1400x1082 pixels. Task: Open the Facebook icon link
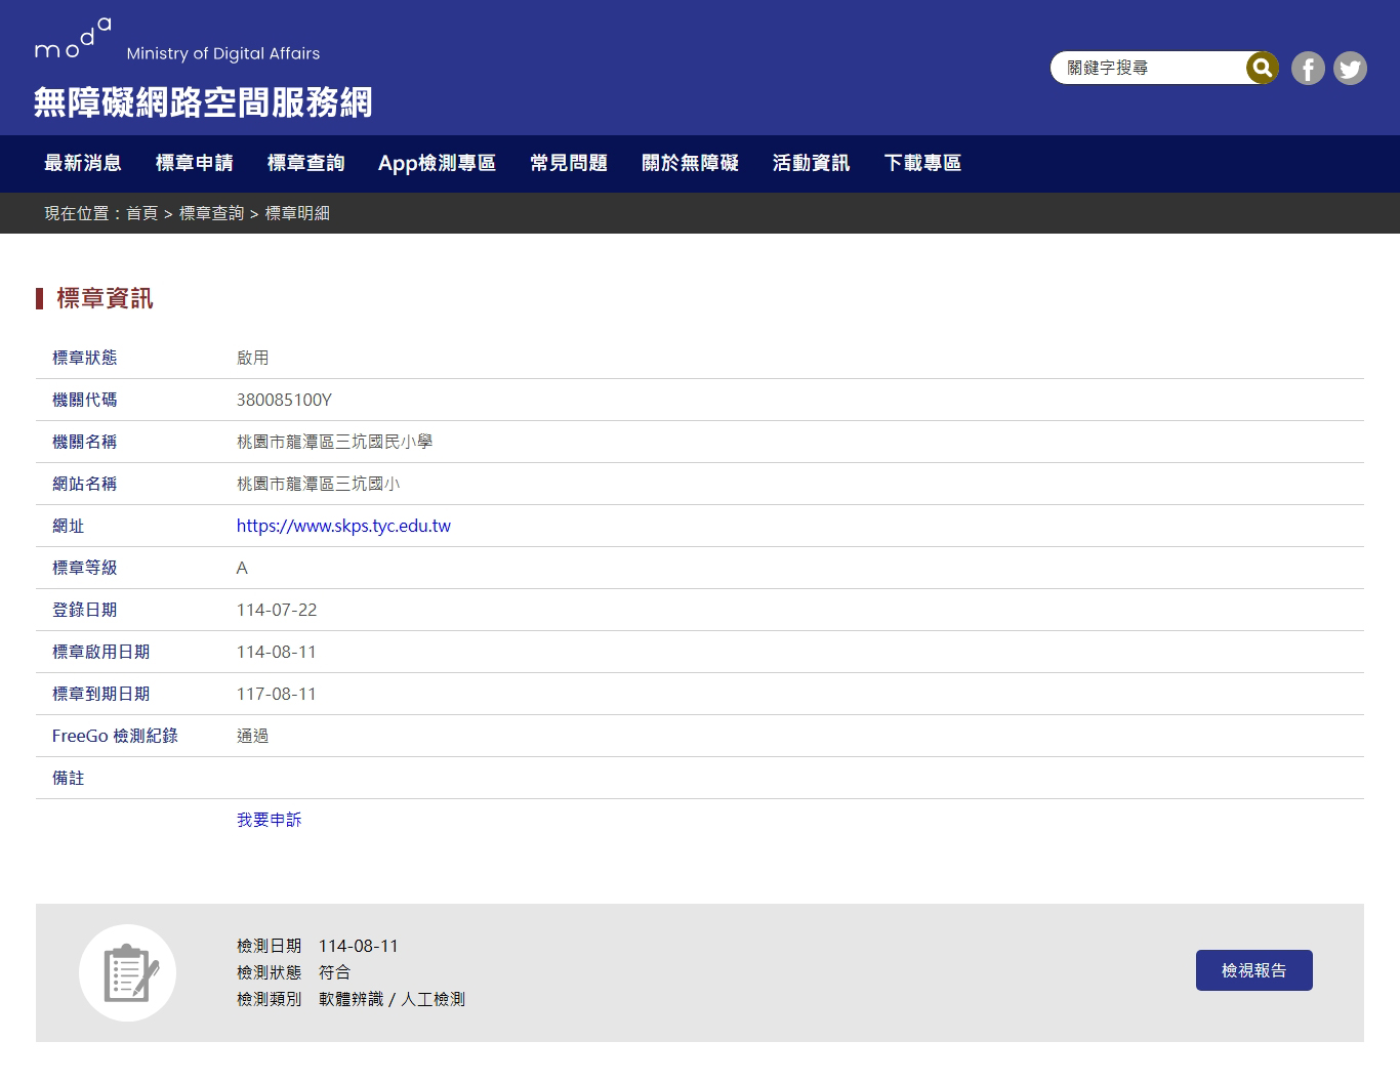tap(1307, 68)
